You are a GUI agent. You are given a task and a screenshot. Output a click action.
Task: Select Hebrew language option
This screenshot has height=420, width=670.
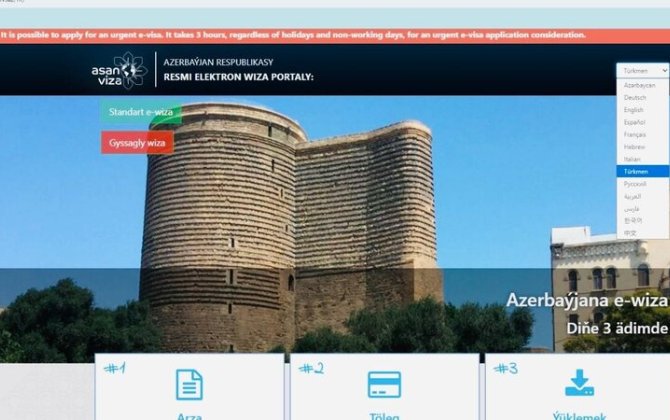634,147
